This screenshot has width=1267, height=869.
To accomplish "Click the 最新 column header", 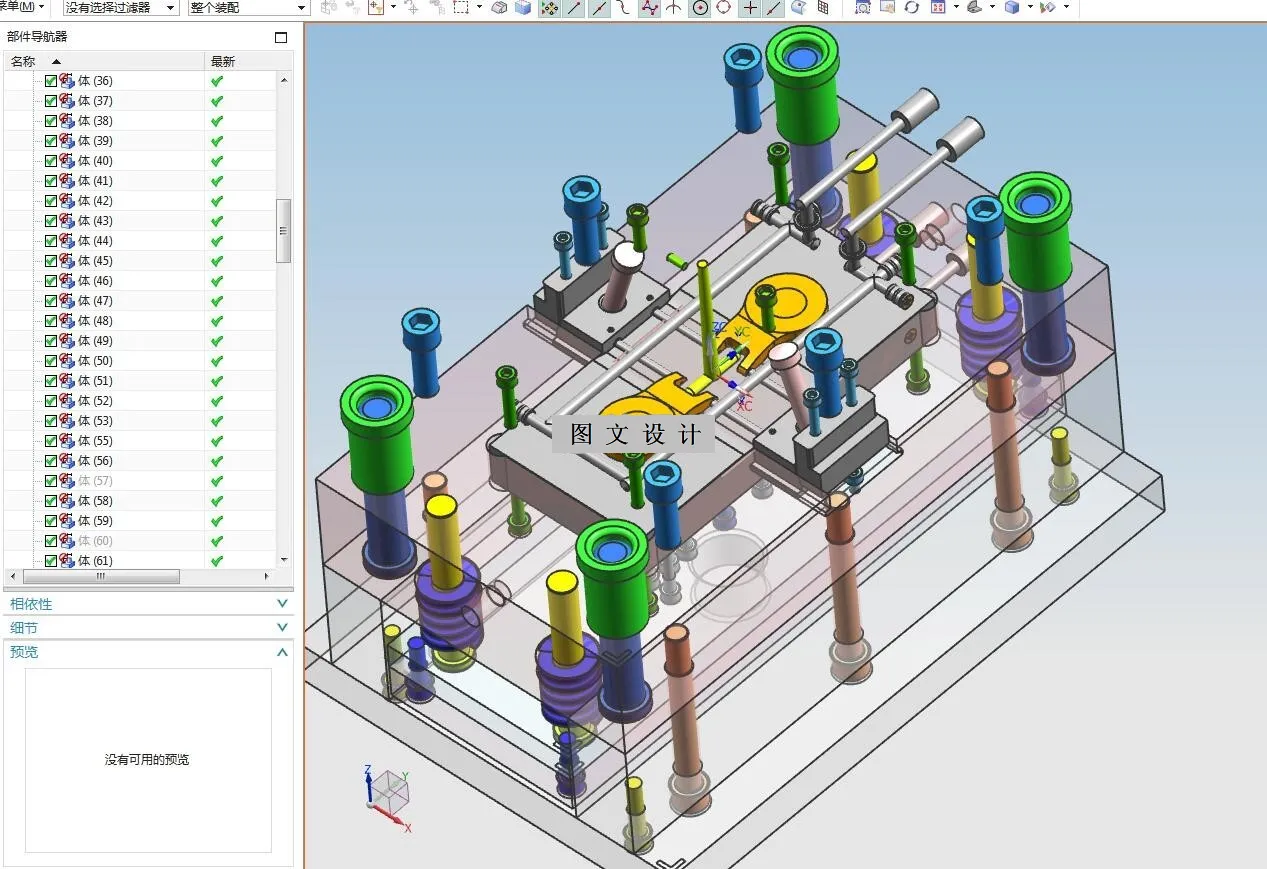I will 223,61.
